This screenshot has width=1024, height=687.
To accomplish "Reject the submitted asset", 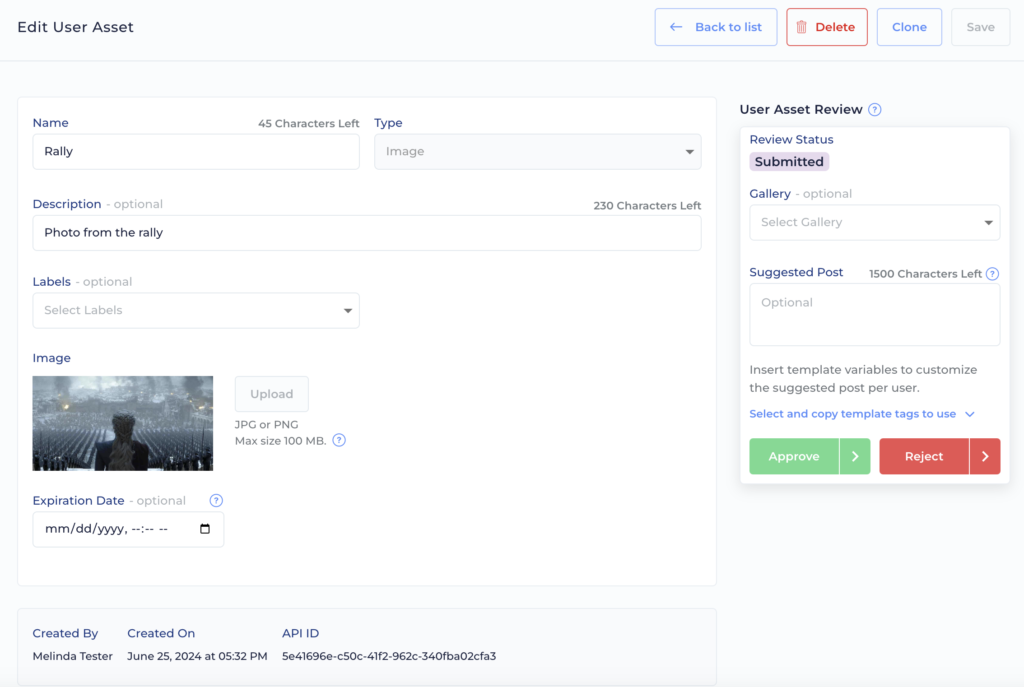I will pyautogui.click(x=923, y=456).
